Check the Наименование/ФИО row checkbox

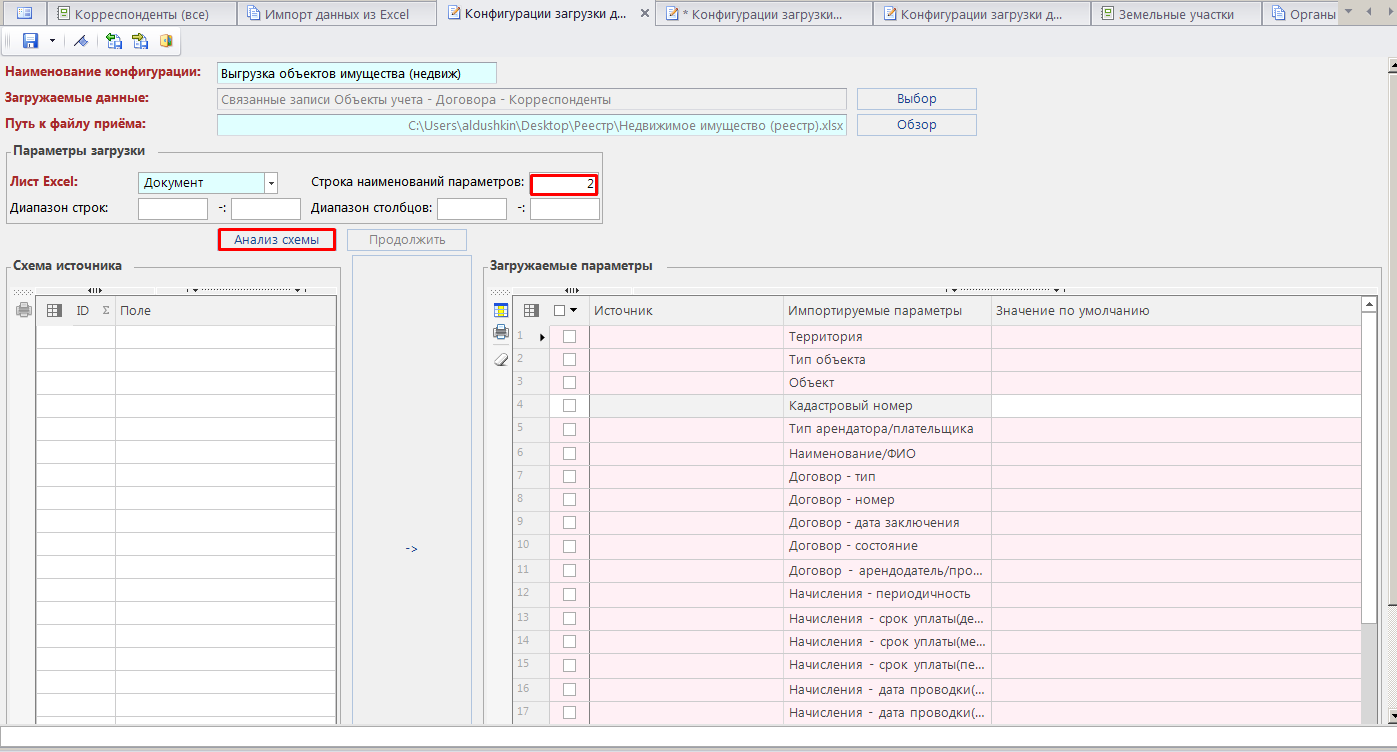pyautogui.click(x=569, y=453)
